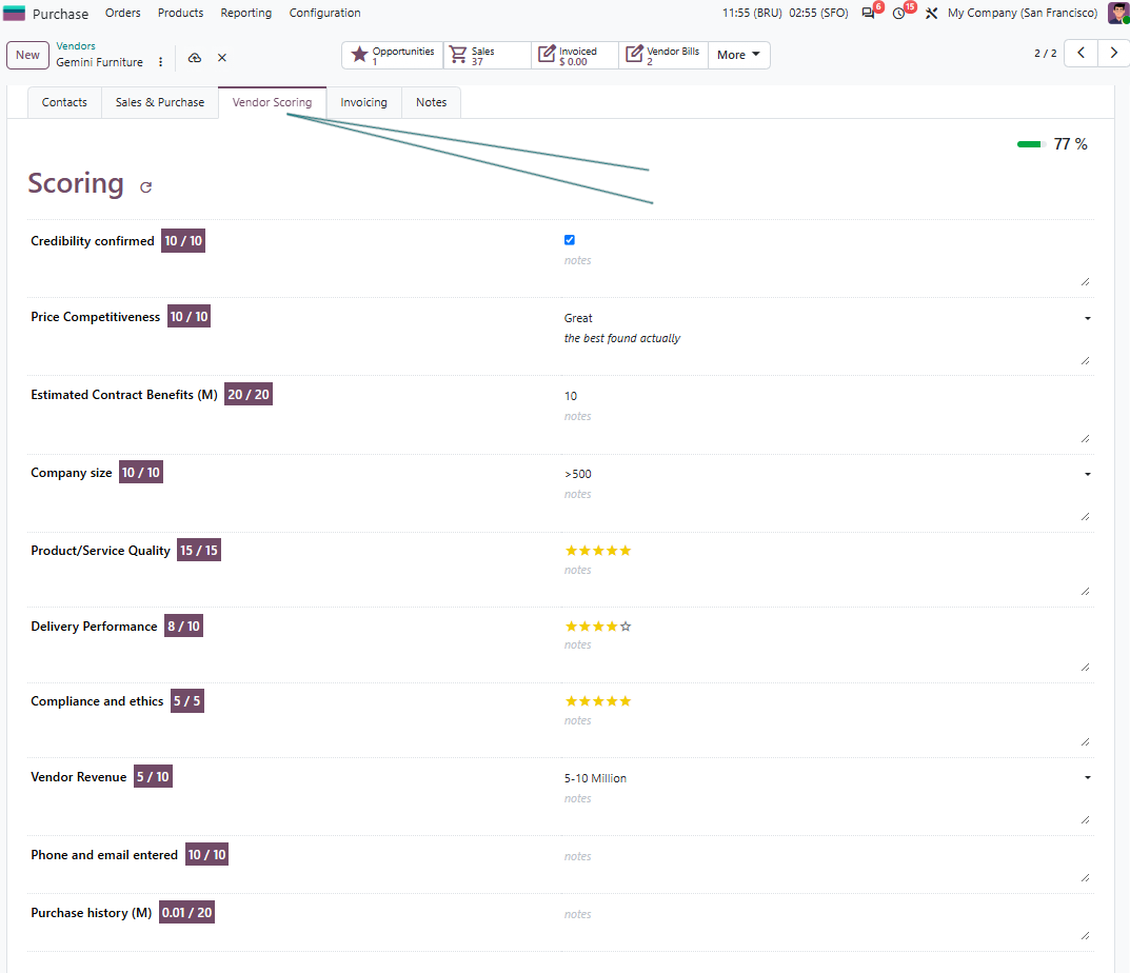Toggle the Credibility confirmed checkbox
Screen dimensions: 1130x973
(569, 240)
